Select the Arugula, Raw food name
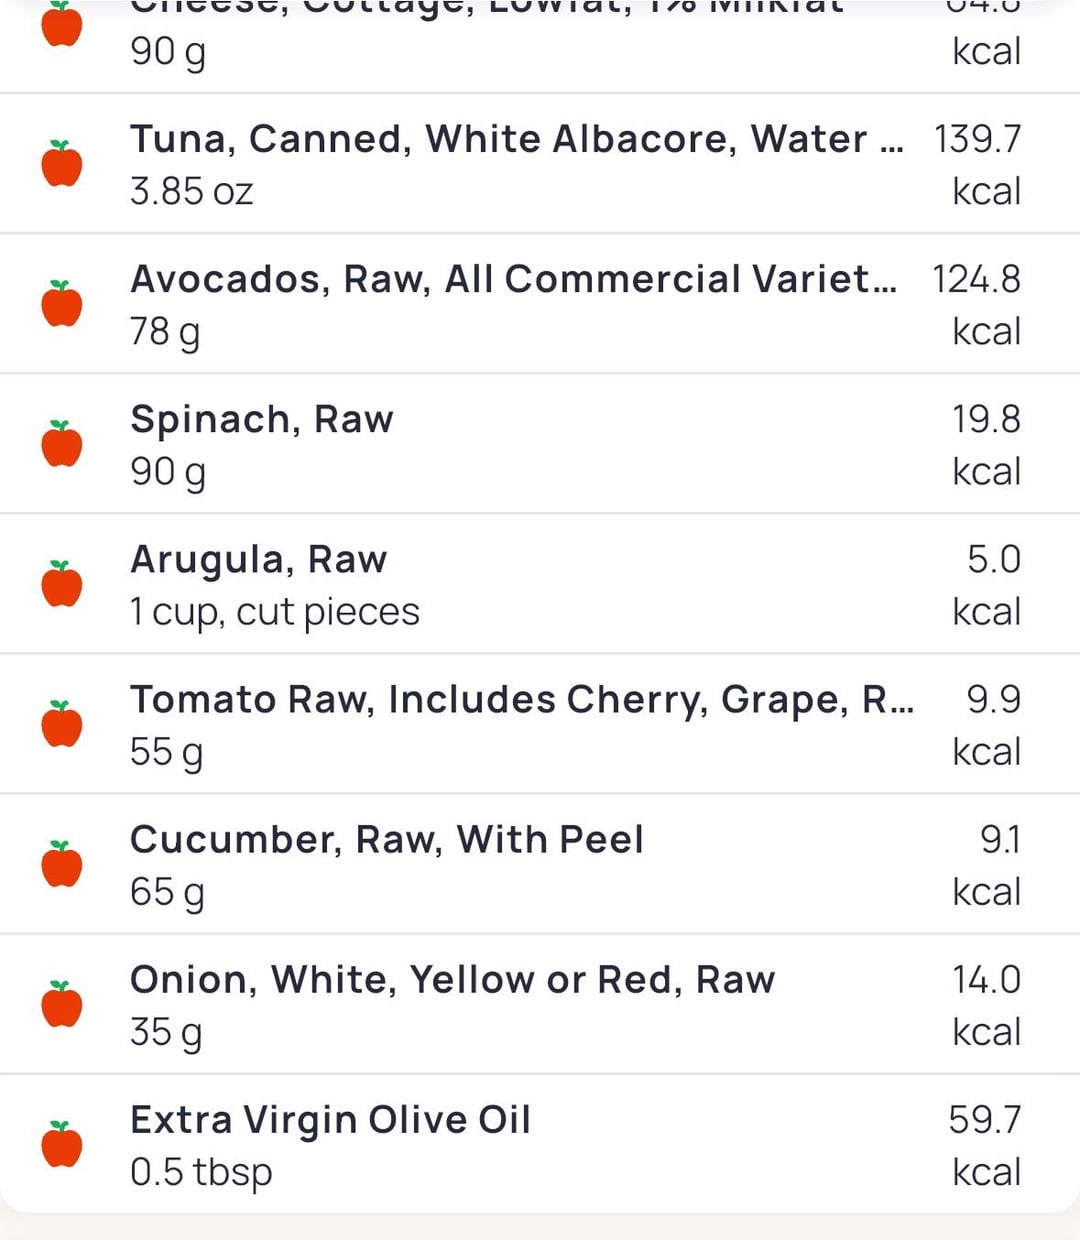The height and width of the screenshot is (1240, 1080). pyautogui.click(x=258, y=560)
